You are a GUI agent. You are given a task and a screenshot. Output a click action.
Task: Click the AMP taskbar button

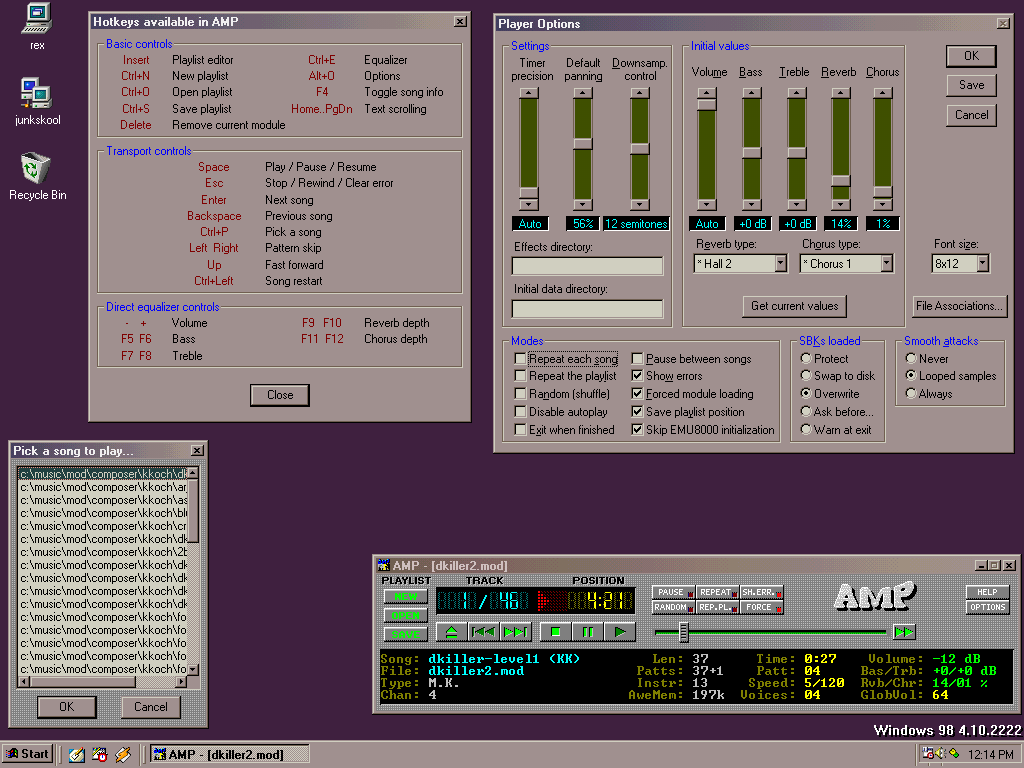(x=229, y=755)
